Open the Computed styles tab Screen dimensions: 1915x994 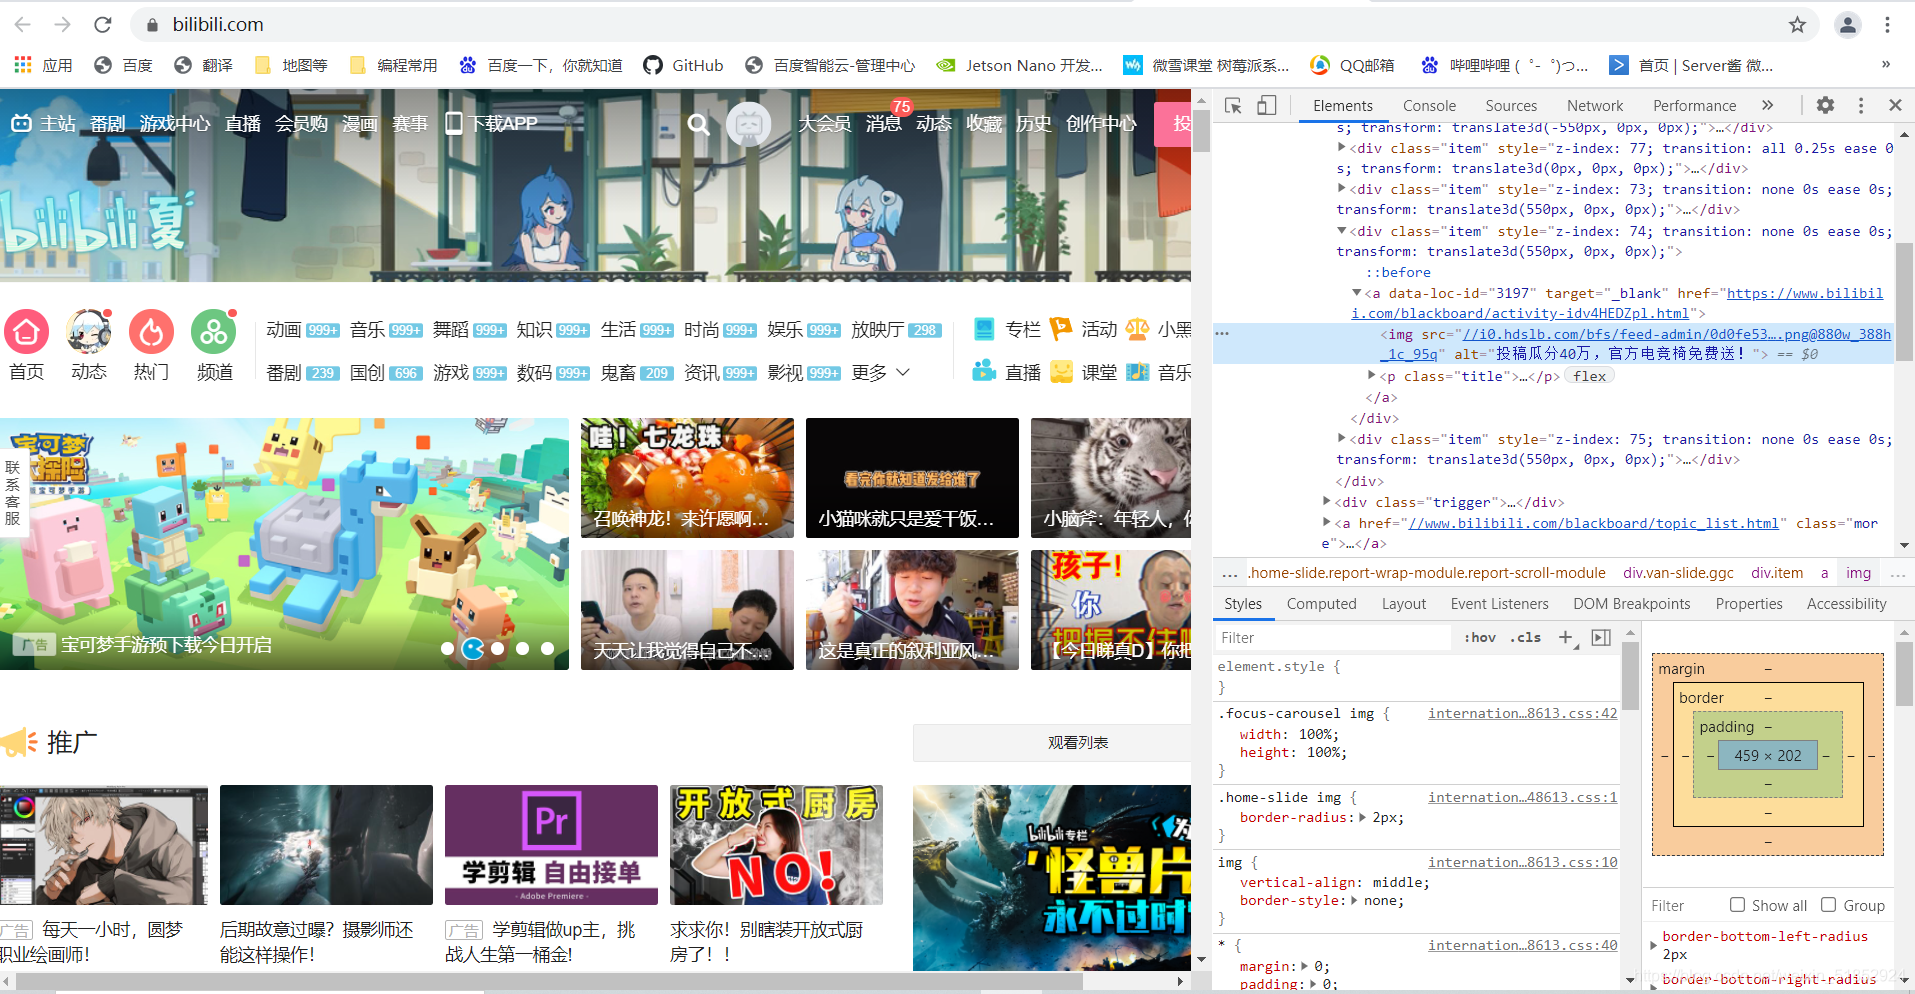pyautogui.click(x=1321, y=604)
